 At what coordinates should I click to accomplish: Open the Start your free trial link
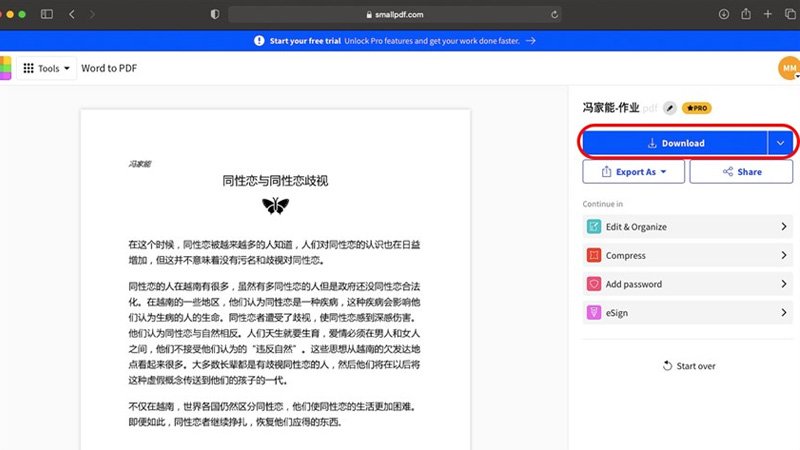[305, 41]
